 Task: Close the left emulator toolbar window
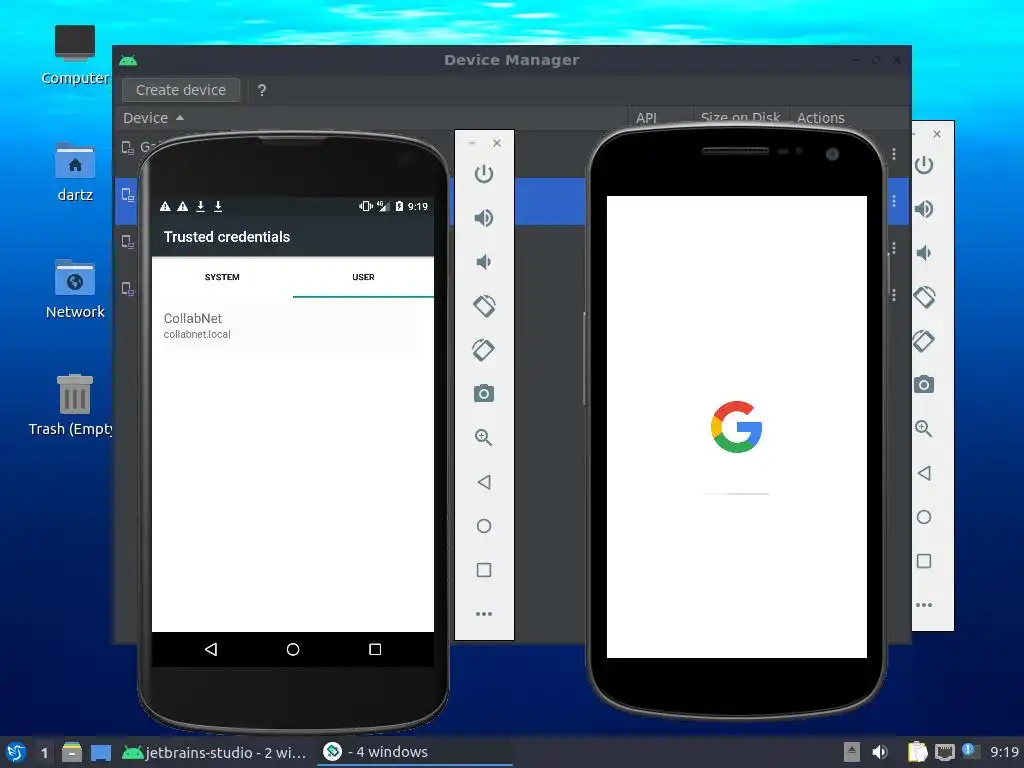[x=497, y=143]
